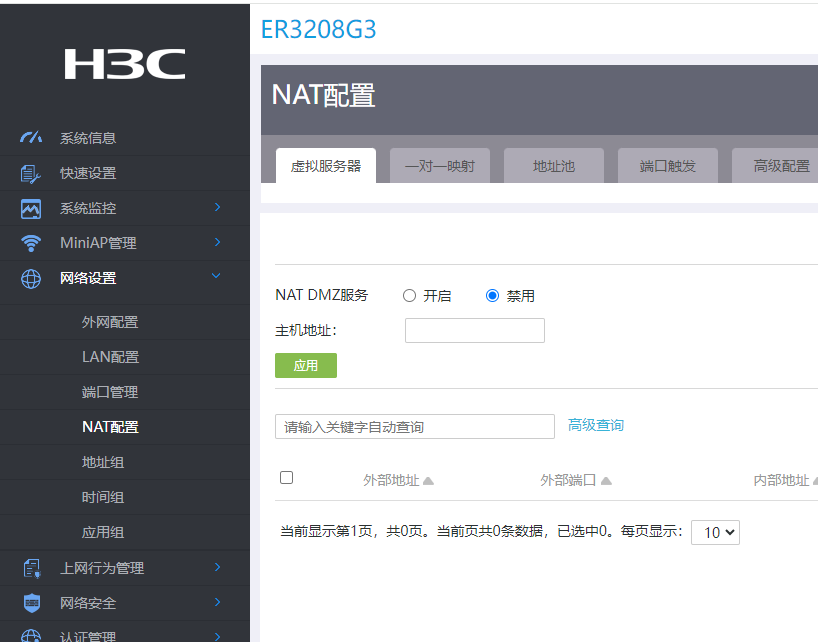Switch to the 地址池 tab
The width and height of the screenshot is (818, 642).
click(x=554, y=166)
